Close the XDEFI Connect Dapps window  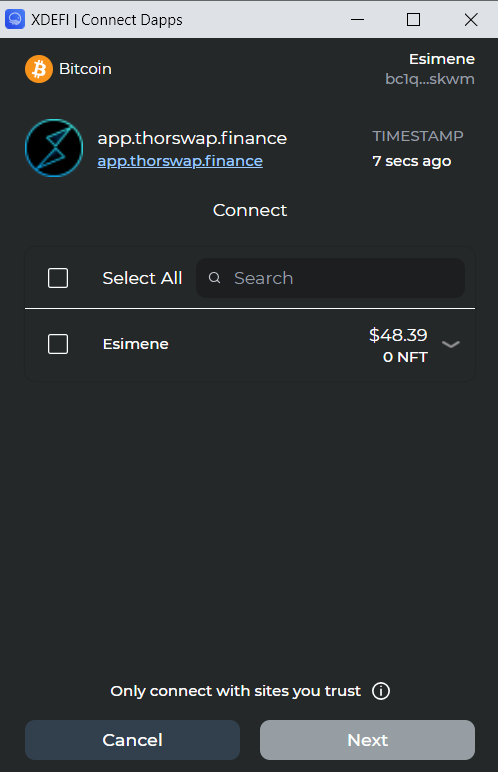click(x=471, y=20)
